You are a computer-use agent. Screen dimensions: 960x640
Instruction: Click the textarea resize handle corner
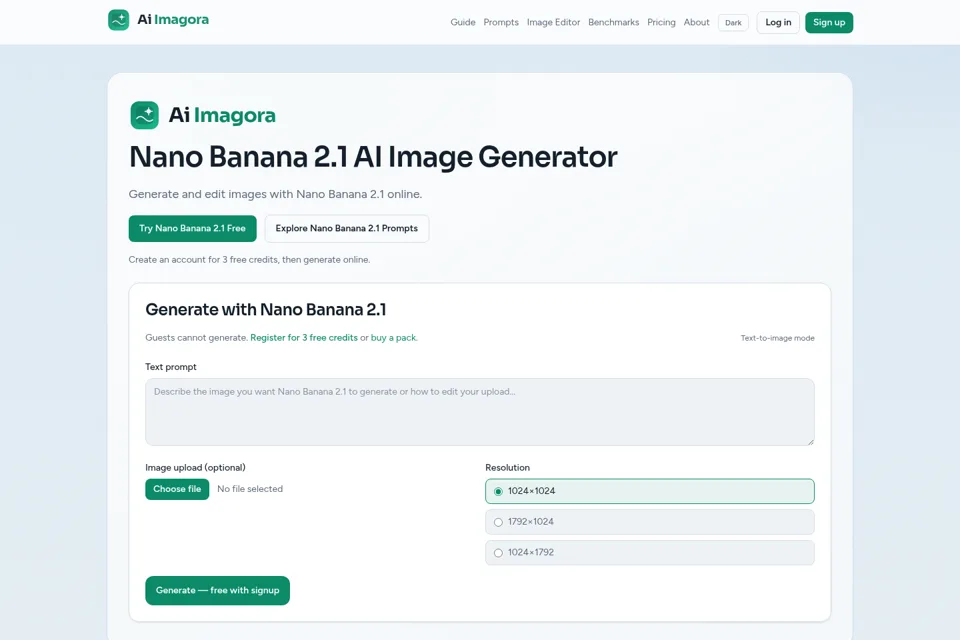[x=811, y=442]
